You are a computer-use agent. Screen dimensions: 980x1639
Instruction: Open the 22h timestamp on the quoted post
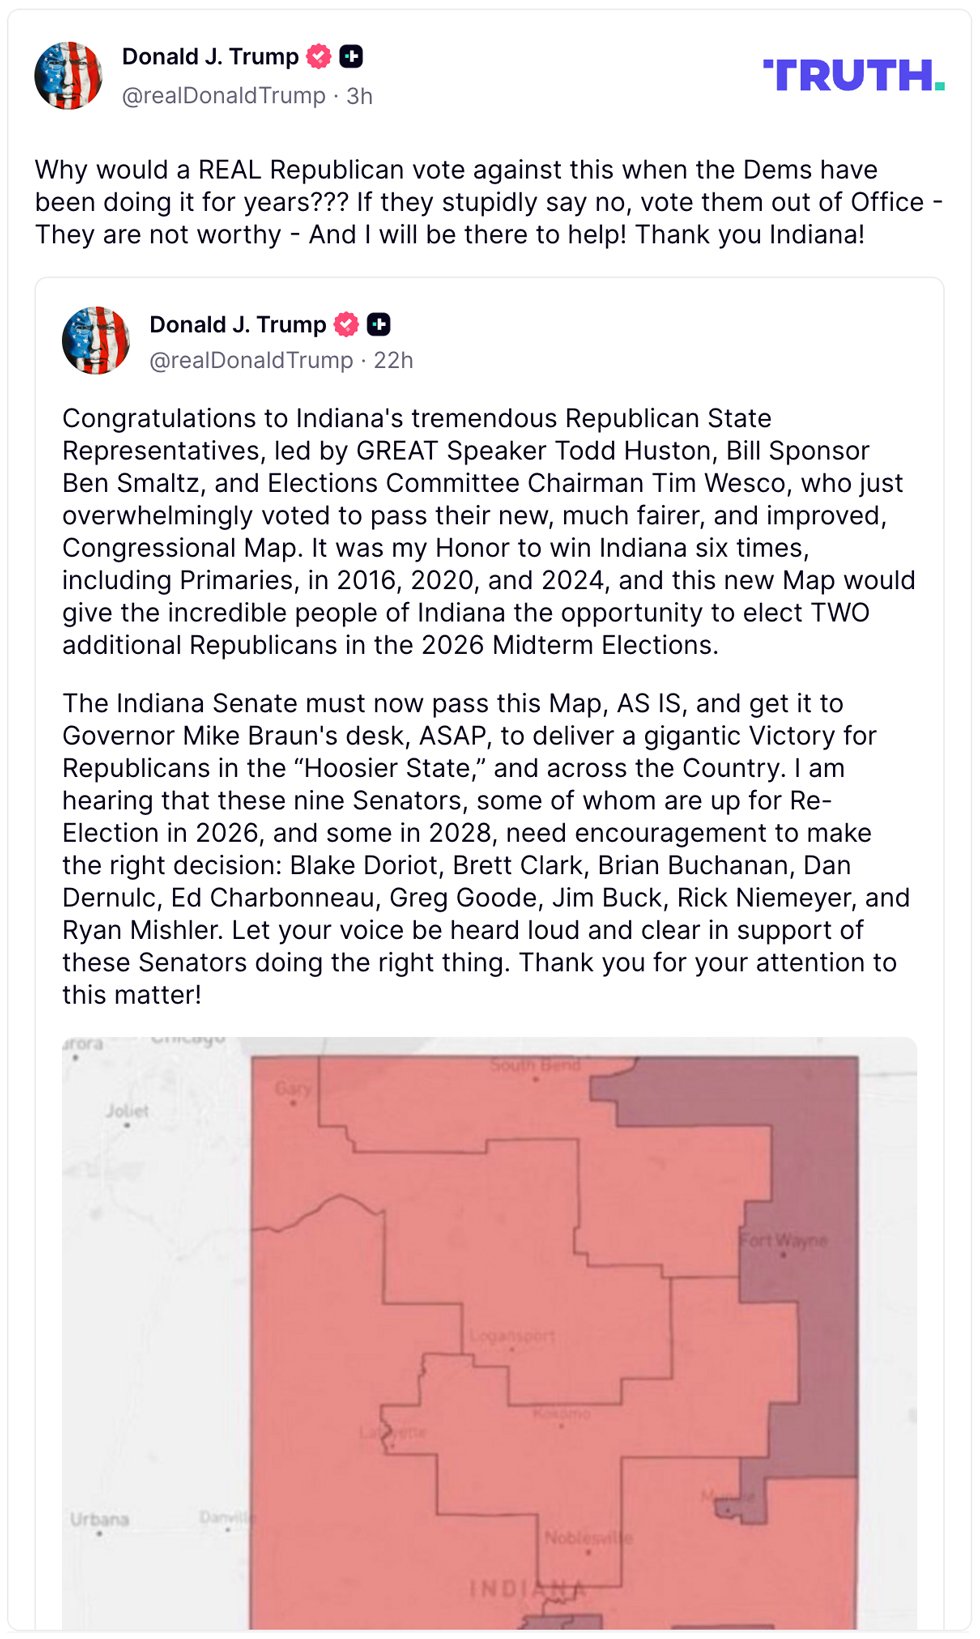point(393,360)
